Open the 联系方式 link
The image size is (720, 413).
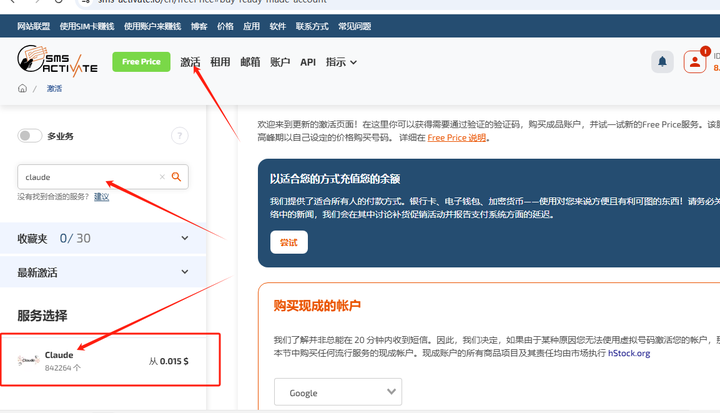(312, 26)
